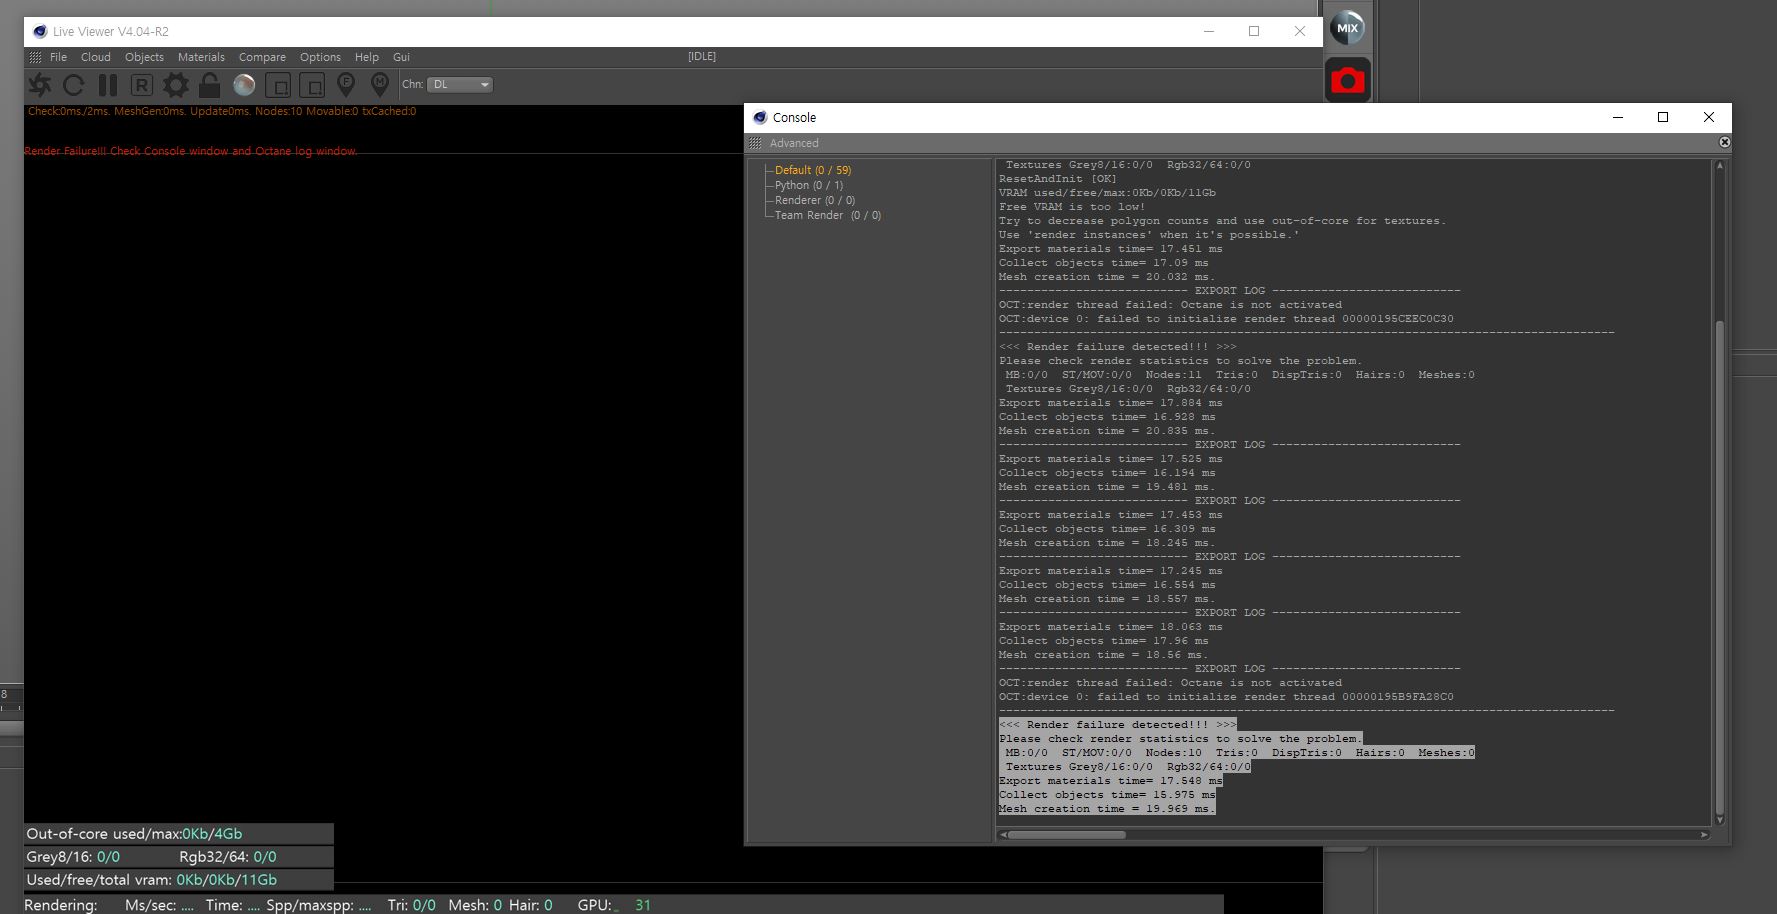Open the Cloud menu
This screenshot has height=914, width=1777.
click(x=96, y=57)
